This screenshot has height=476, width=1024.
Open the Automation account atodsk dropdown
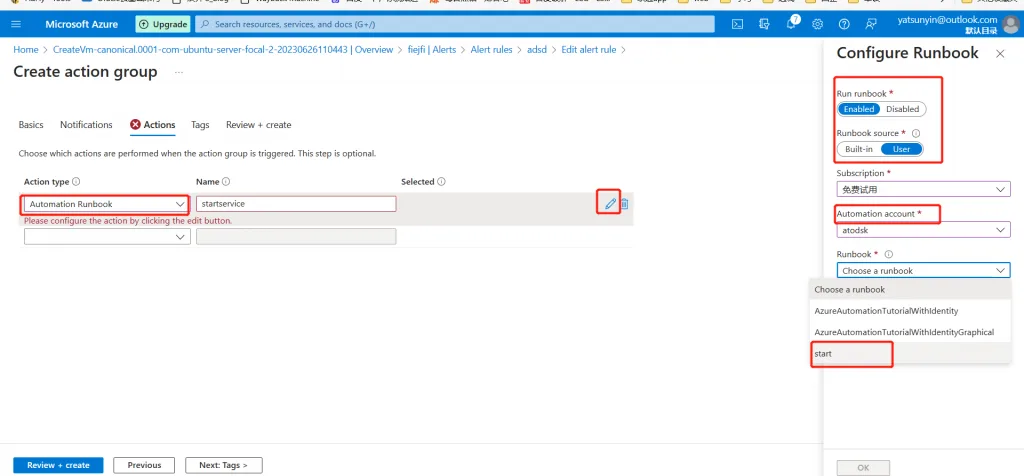923,230
